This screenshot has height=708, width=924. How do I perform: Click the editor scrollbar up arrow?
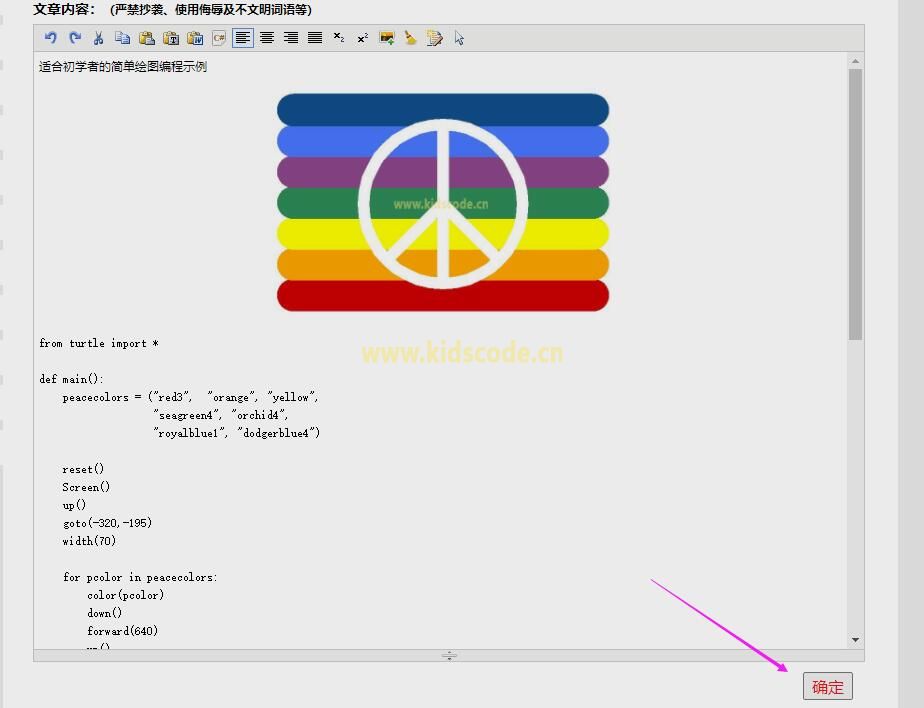pos(855,61)
